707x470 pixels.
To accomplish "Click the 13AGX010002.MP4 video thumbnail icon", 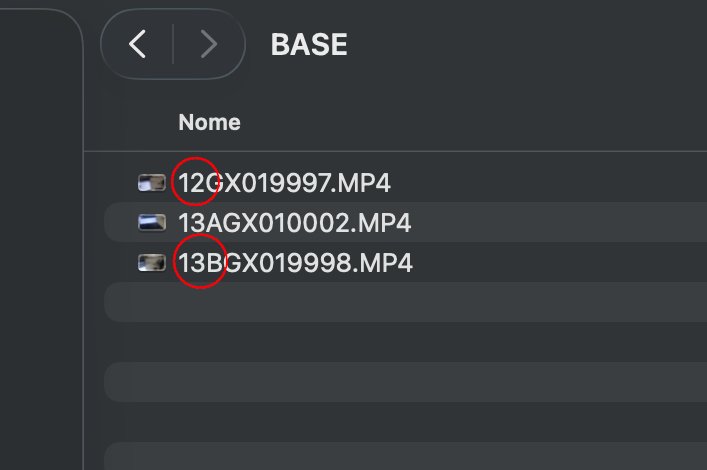I will (152, 223).
